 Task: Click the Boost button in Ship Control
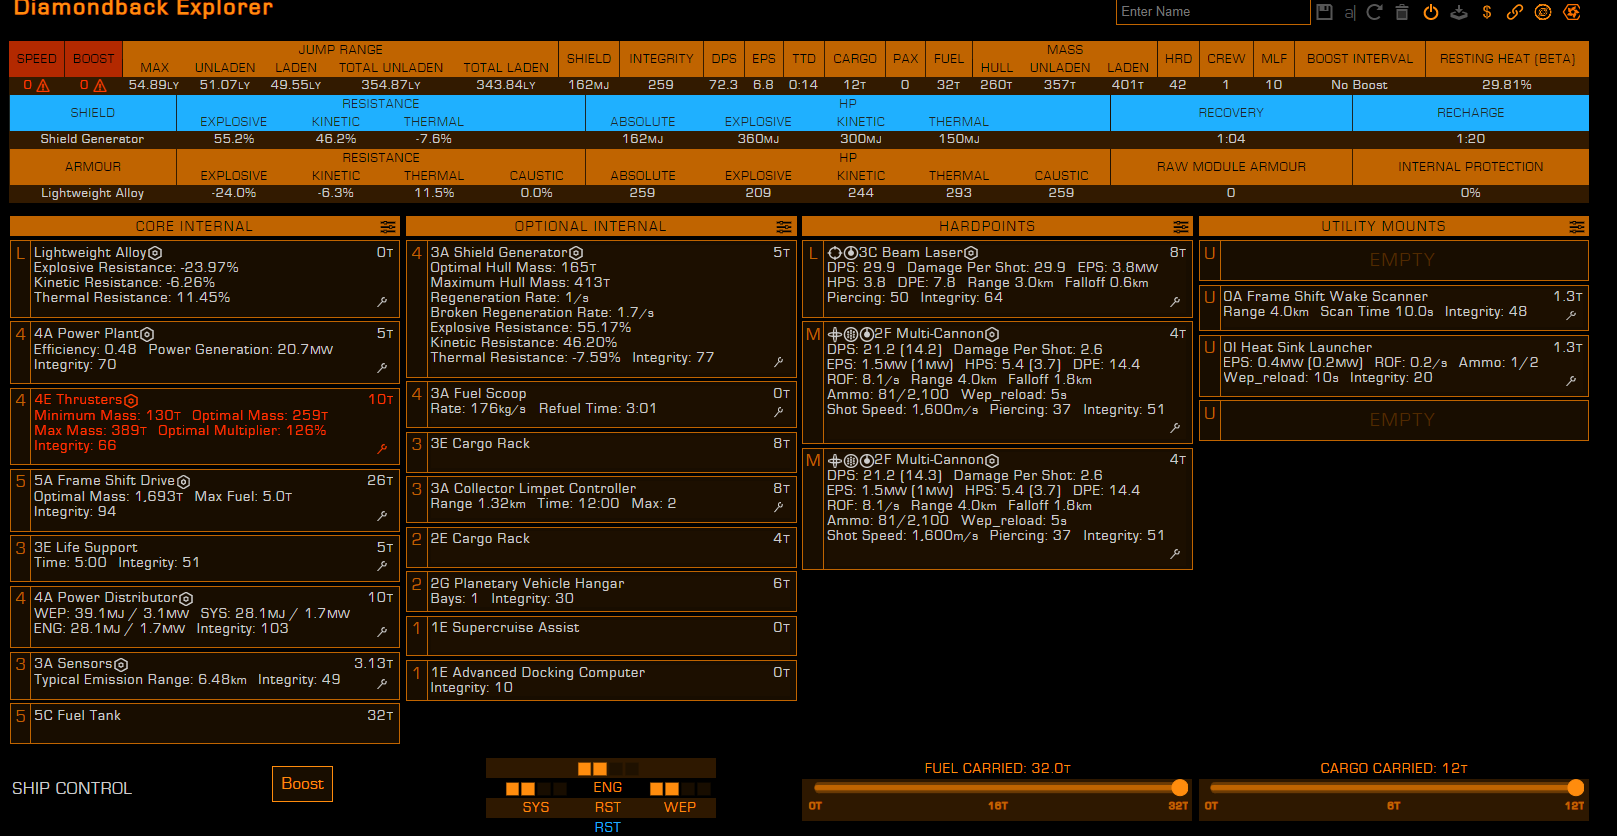coord(302,784)
